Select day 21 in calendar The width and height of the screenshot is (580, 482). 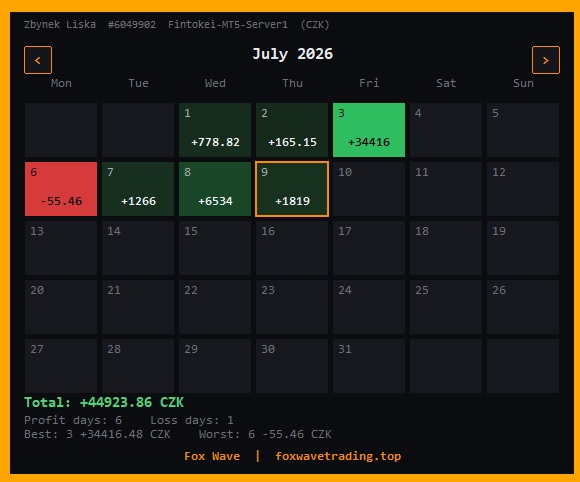point(138,307)
